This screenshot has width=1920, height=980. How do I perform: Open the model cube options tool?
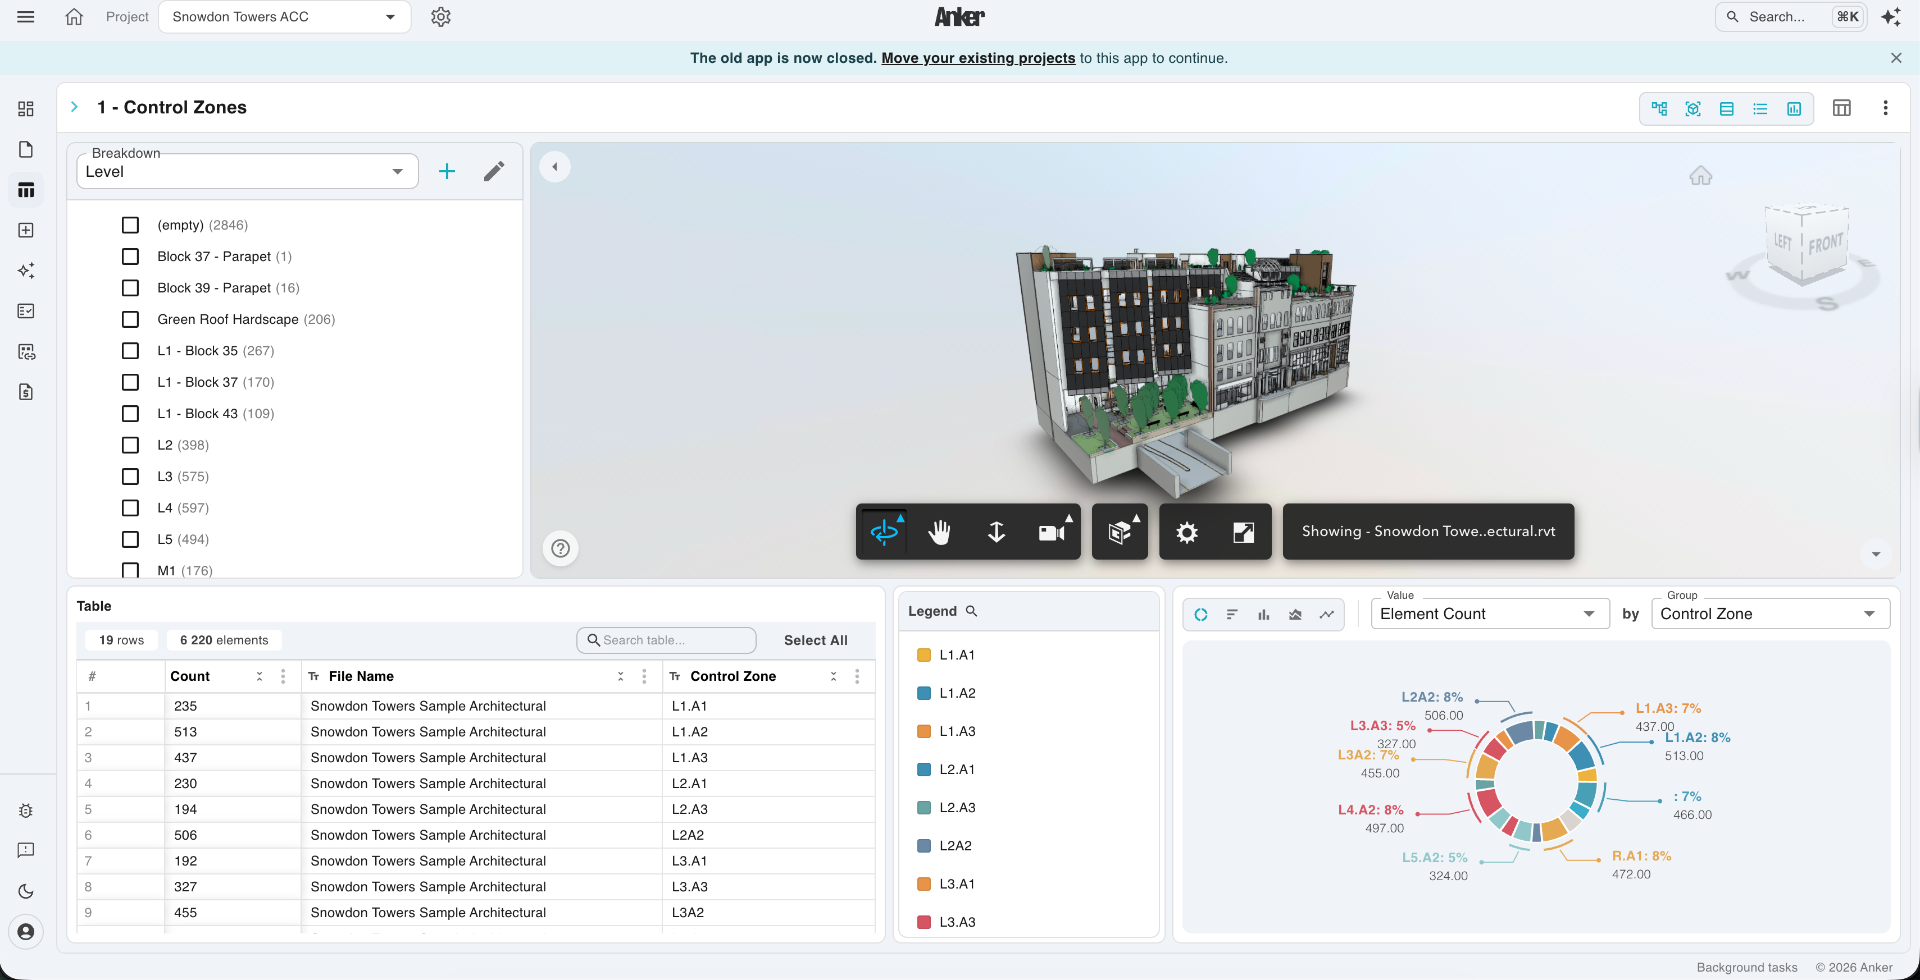[1120, 532]
